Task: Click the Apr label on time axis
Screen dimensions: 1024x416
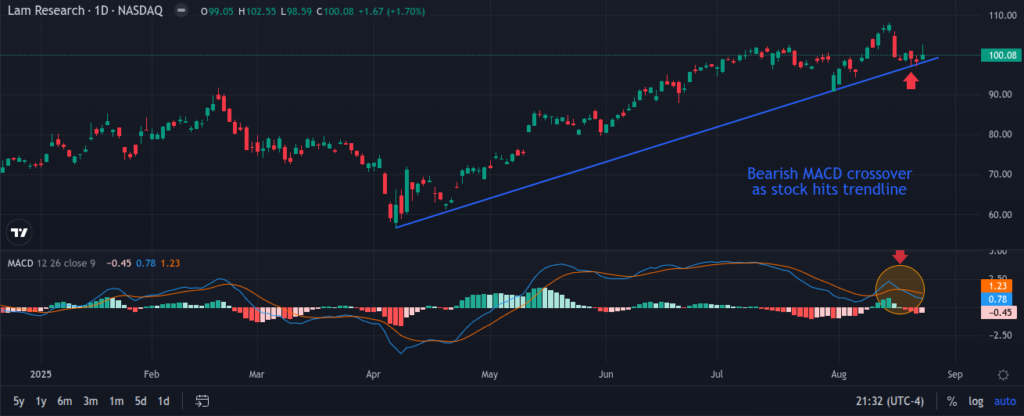Action: pyautogui.click(x=375, y=375)
